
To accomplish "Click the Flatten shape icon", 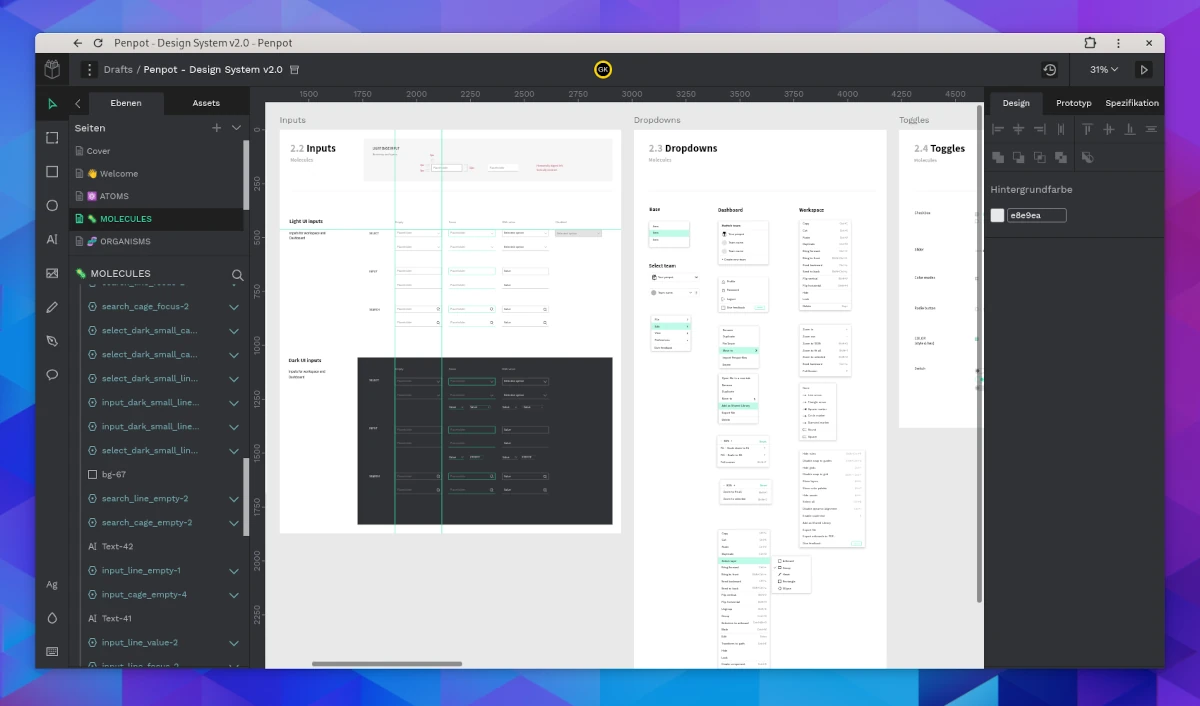I will (1087, 157).
